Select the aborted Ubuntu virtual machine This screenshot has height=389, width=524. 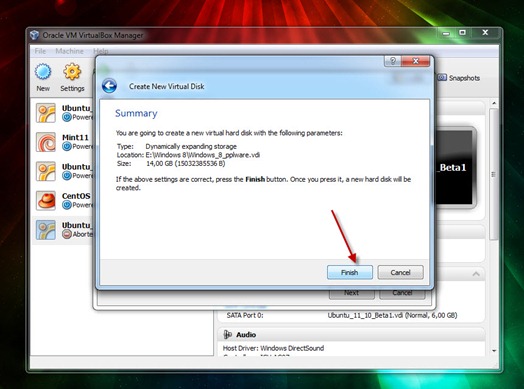pos(63,230)
